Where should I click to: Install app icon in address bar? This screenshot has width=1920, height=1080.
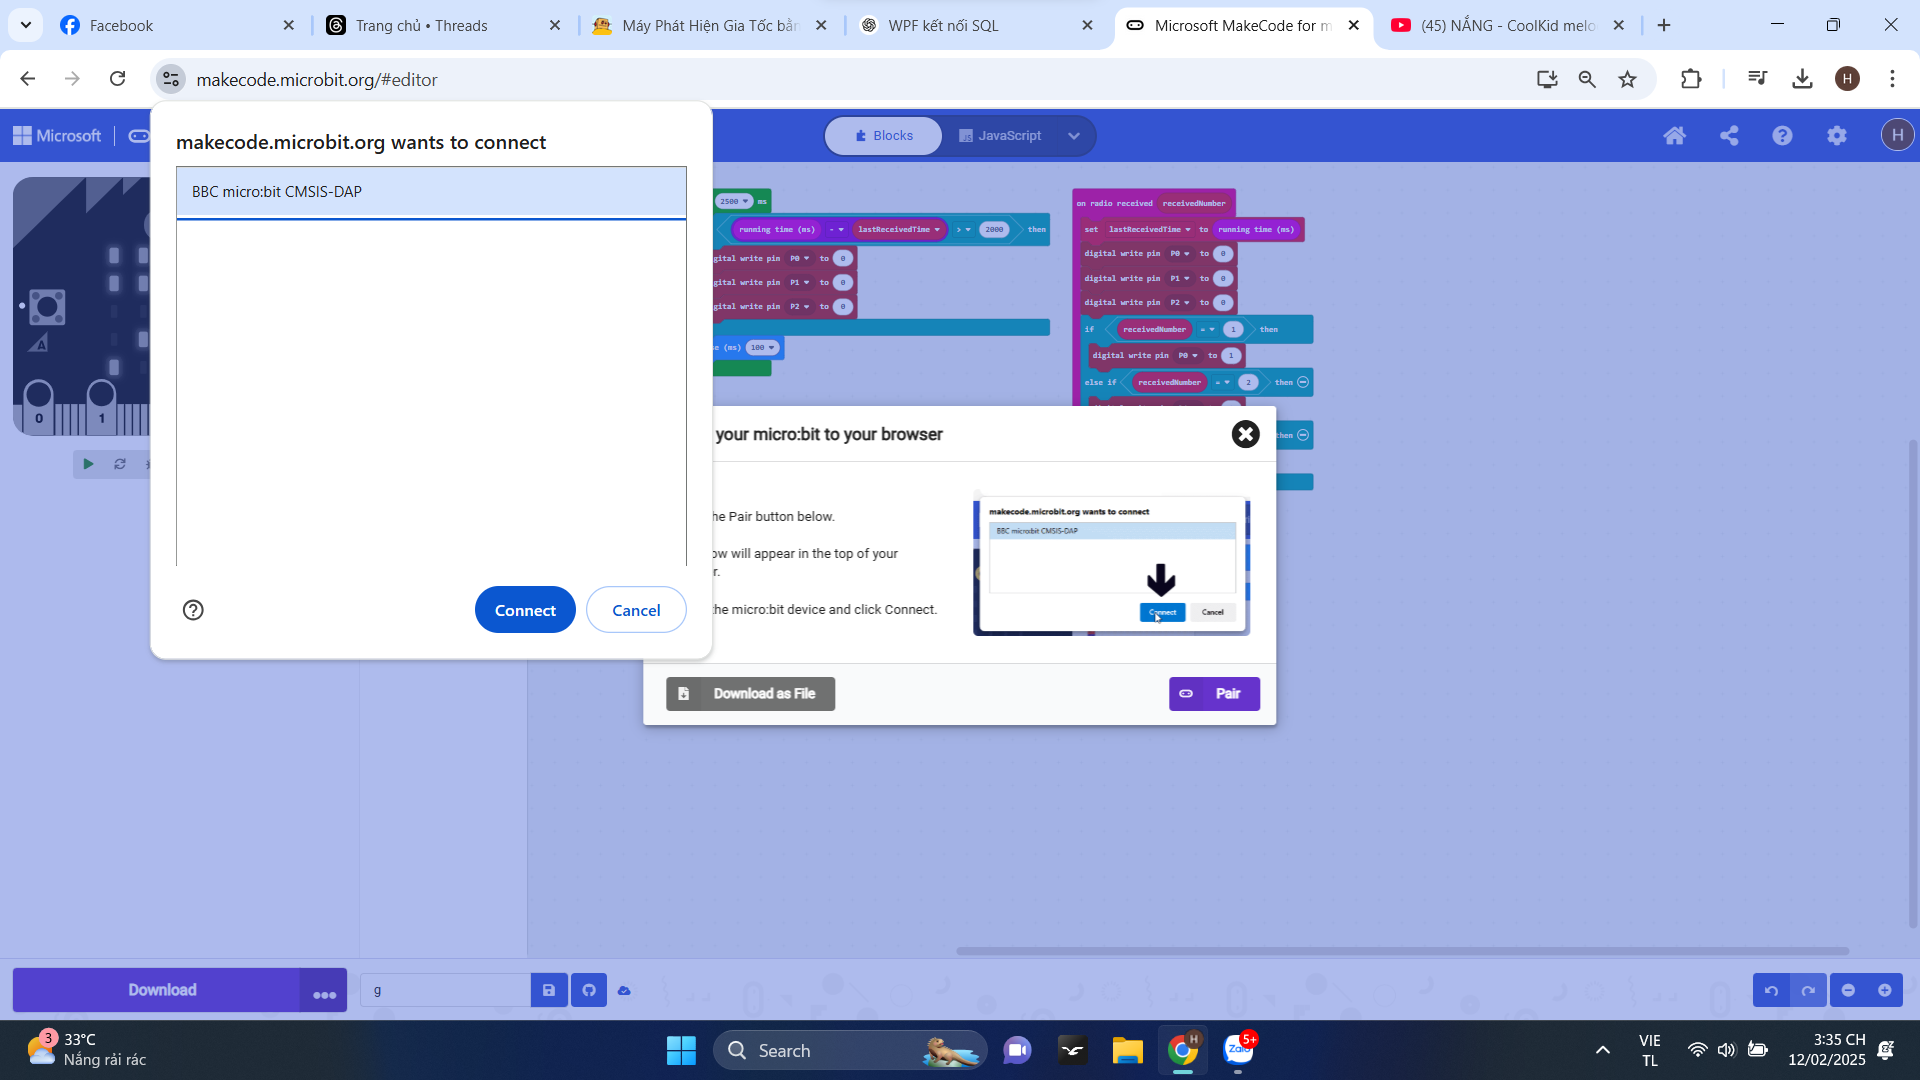pyautogui.click(x=1547, y=79)
